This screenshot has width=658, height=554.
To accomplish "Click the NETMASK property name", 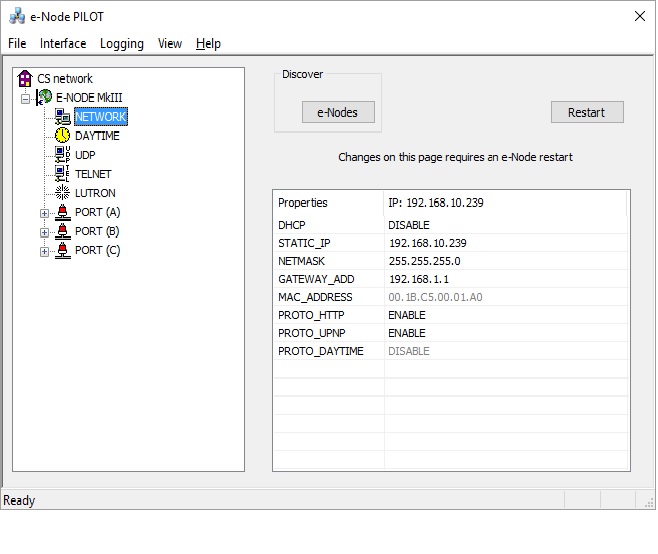I will (301, 261).
